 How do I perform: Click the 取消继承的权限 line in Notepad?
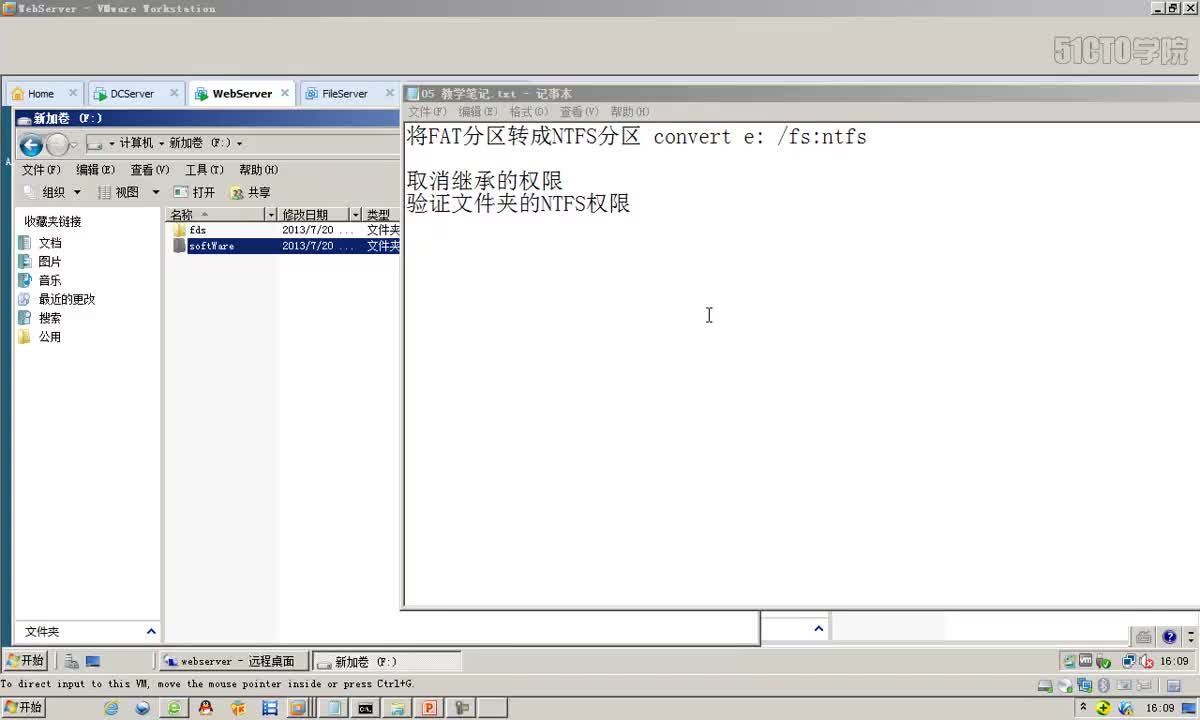(x=485, y=181)
